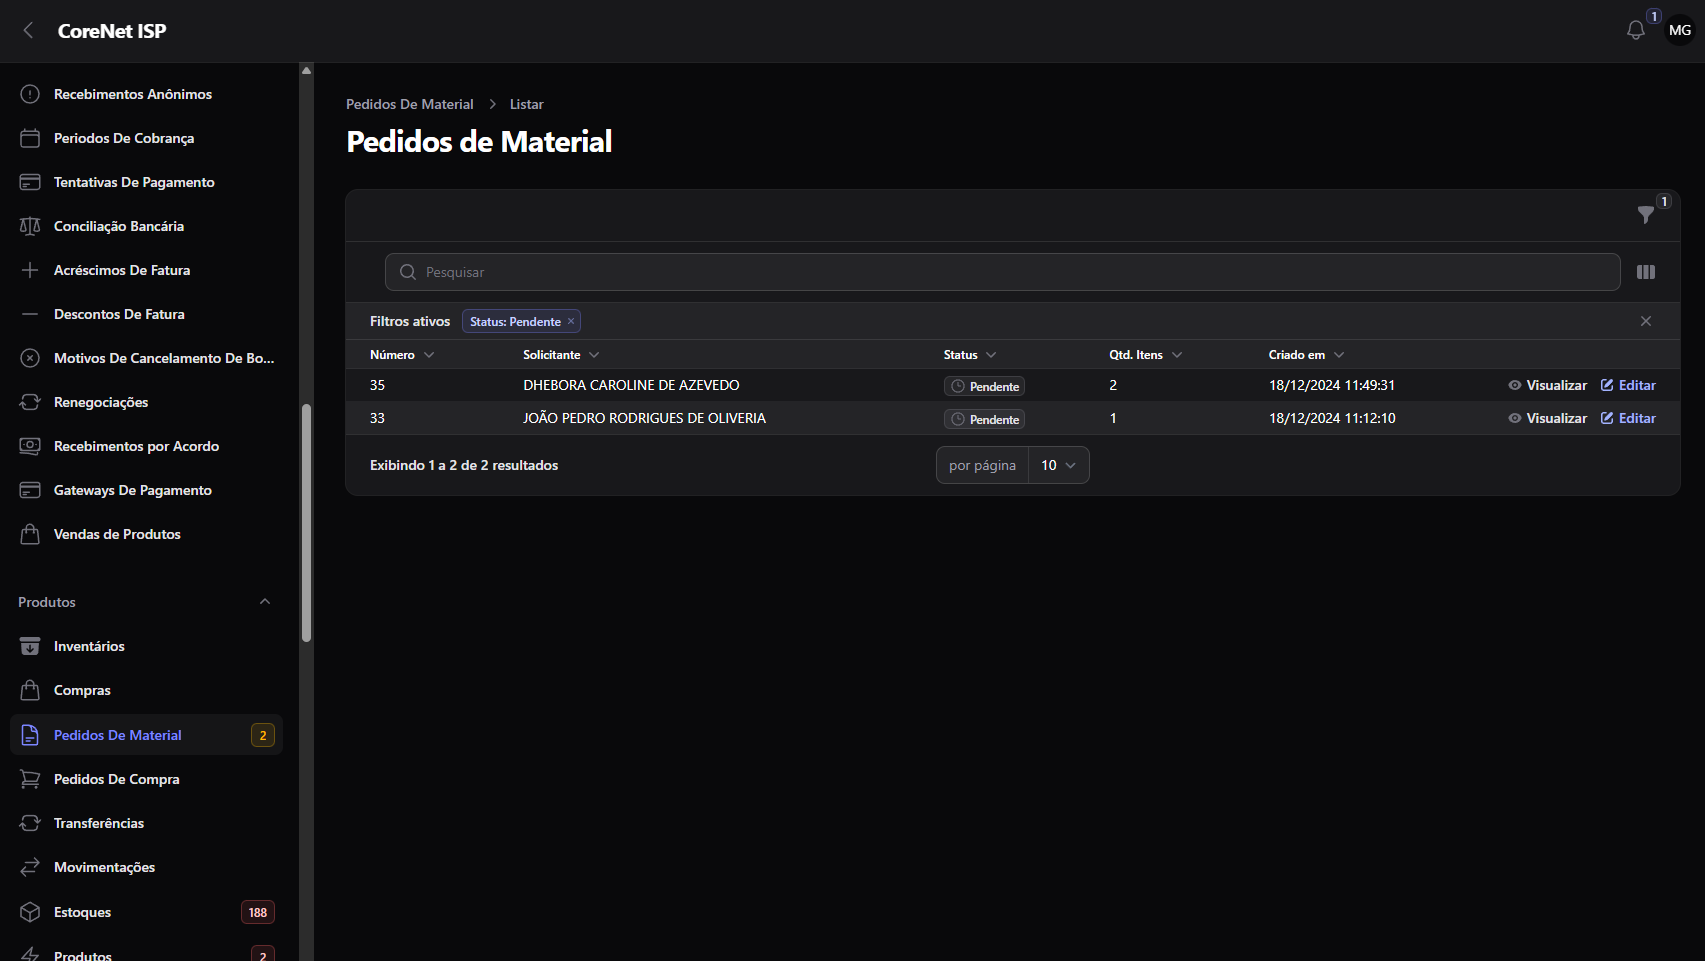Click the Inventários archive icon
This screenshot has height=961, width=1705.
tap(30, 646)
